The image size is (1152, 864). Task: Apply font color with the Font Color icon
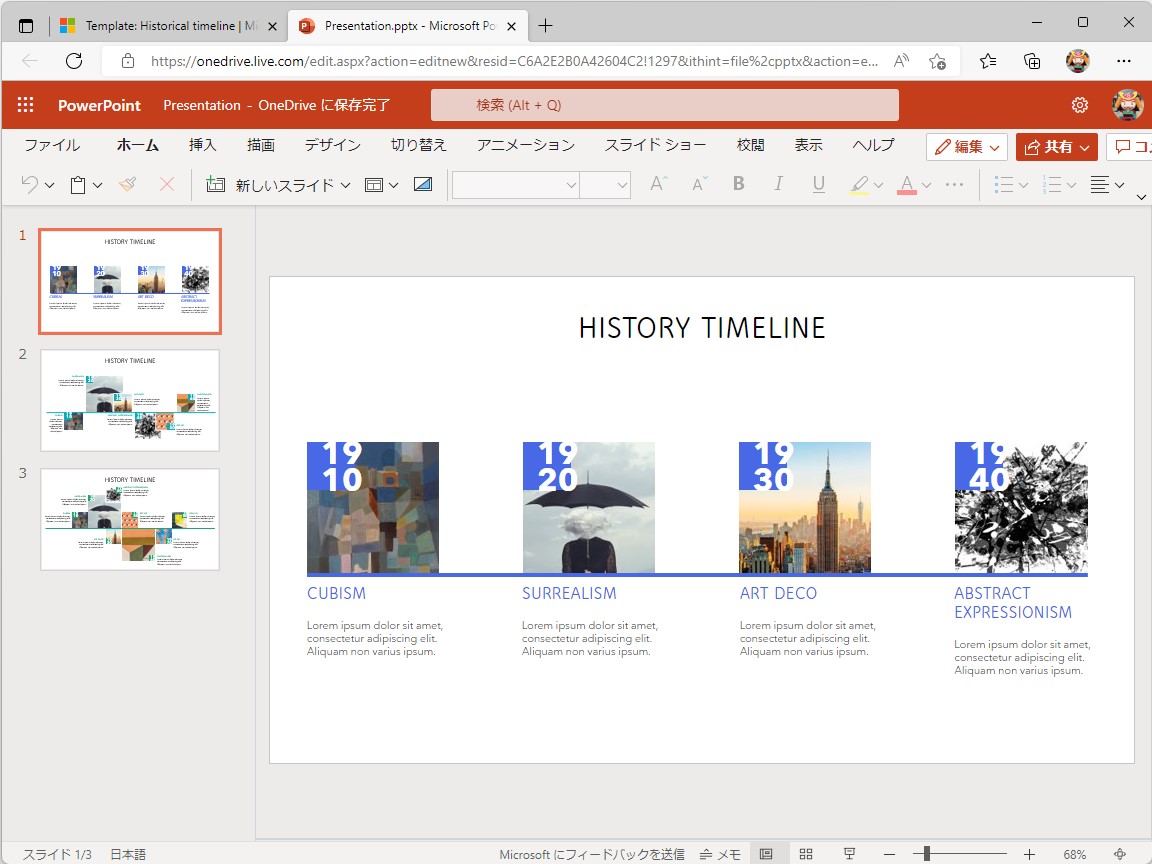pyautogui.click(x=905, y=184)
